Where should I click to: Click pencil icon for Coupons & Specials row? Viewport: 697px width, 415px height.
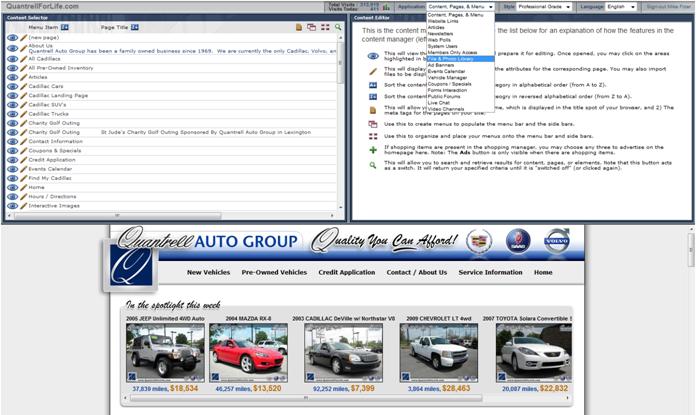click(x=24, y=151)
